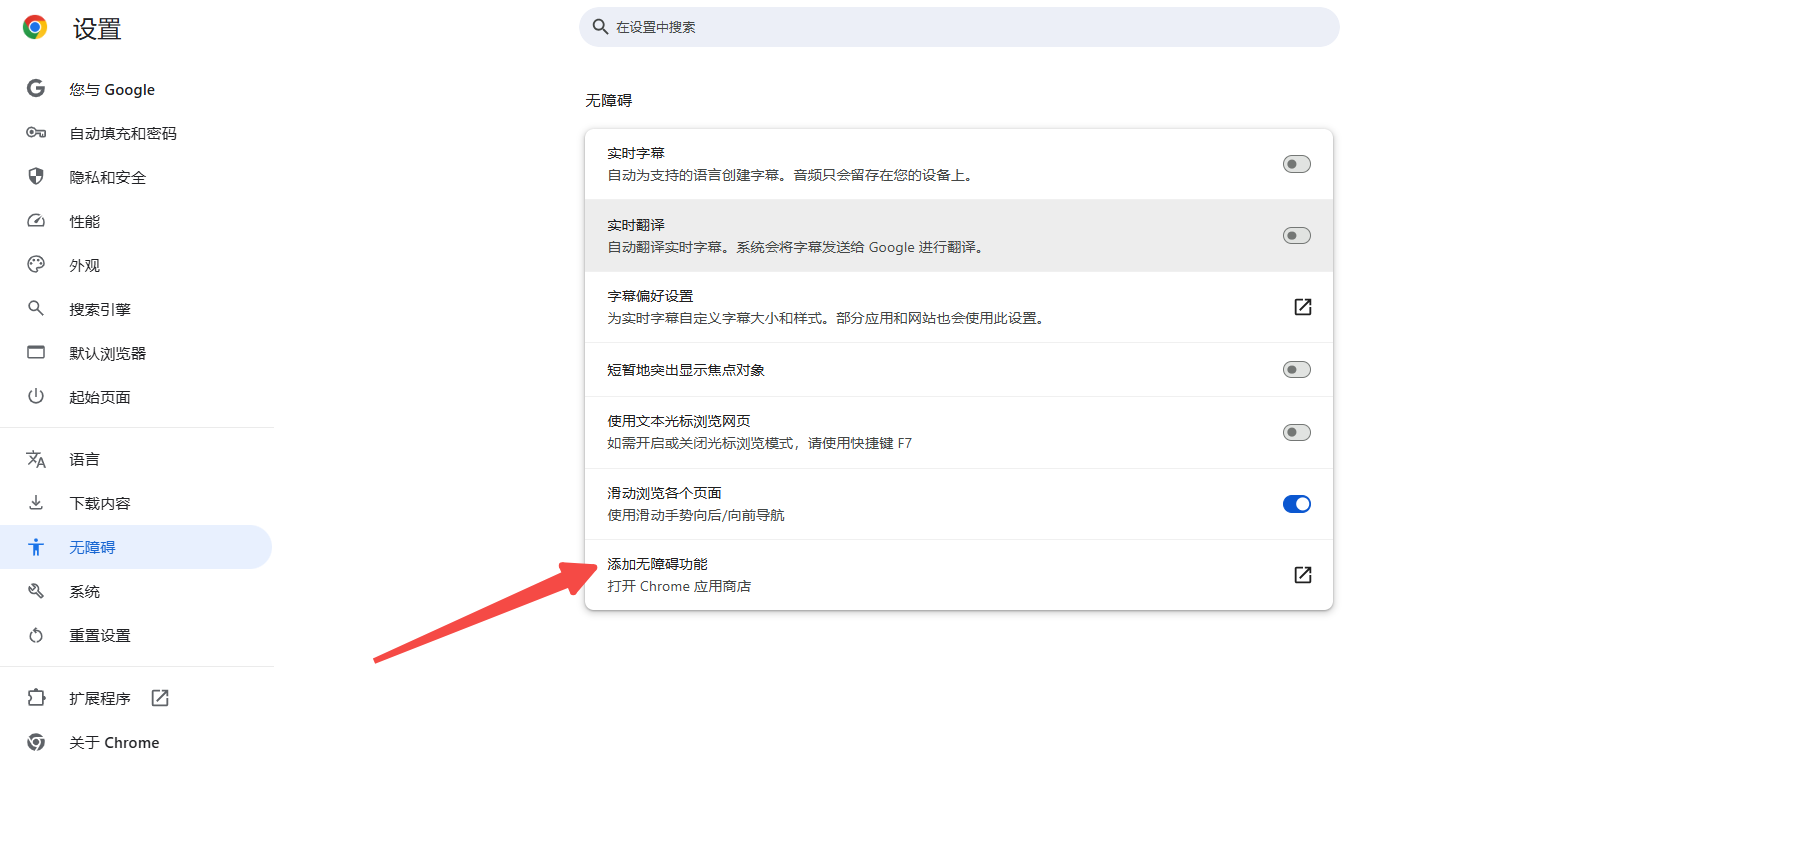Click the accessibility person icon for 无障碍
This screenshot has width=1795, height=850.
(x=36, y=547)
